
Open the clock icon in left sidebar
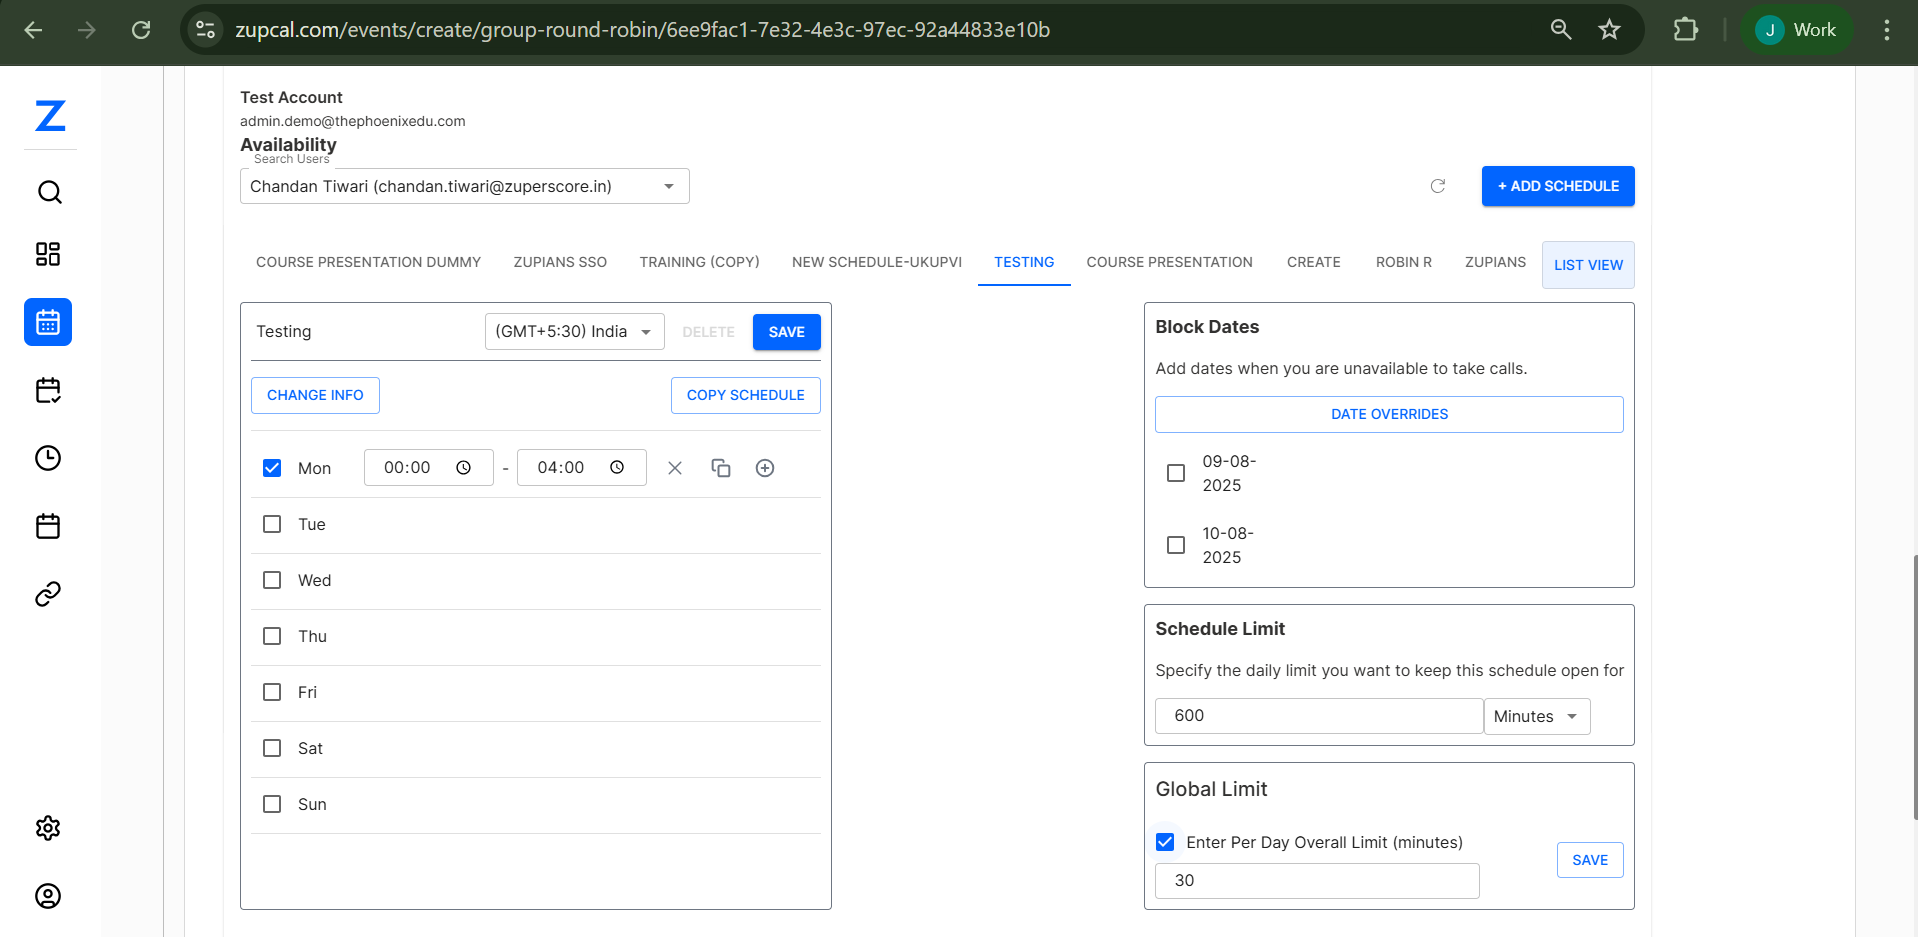point(48,458)
